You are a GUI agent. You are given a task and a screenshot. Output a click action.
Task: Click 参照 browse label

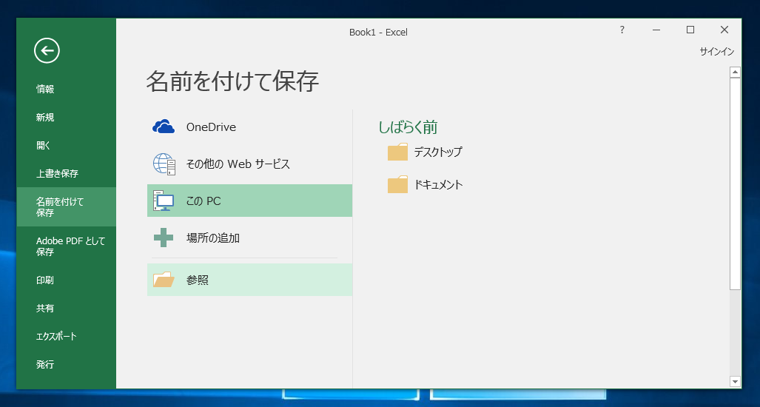coord(197,280)
